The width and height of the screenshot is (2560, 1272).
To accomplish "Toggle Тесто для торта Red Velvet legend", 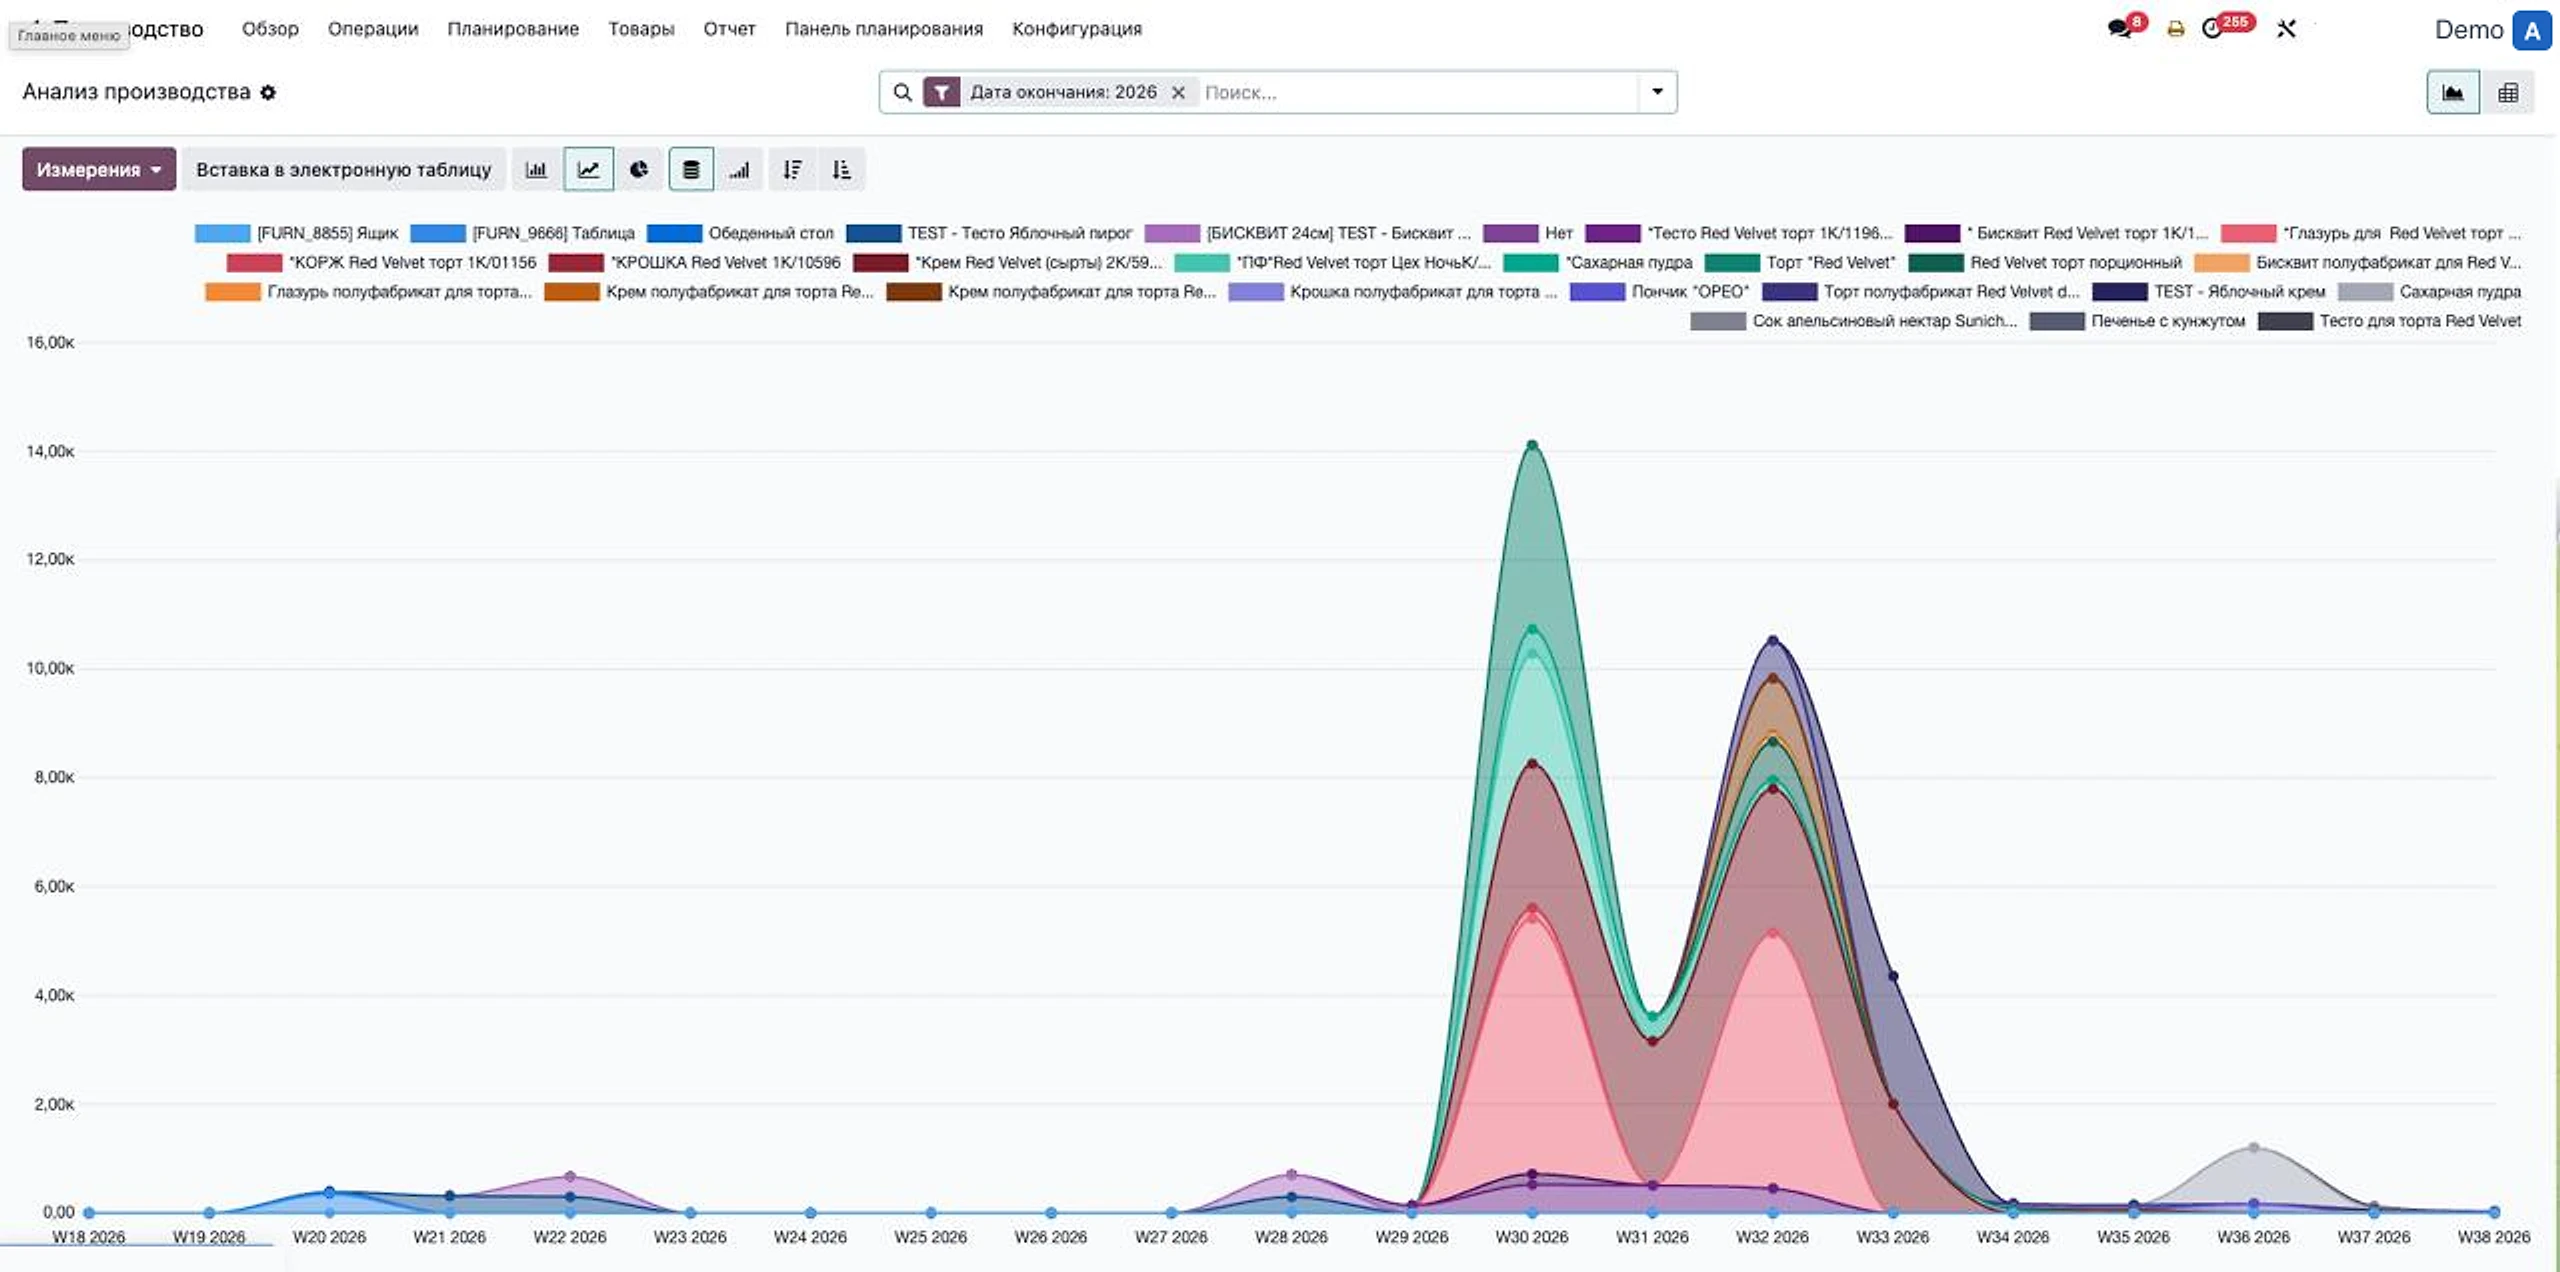I will click(2390, 321).
